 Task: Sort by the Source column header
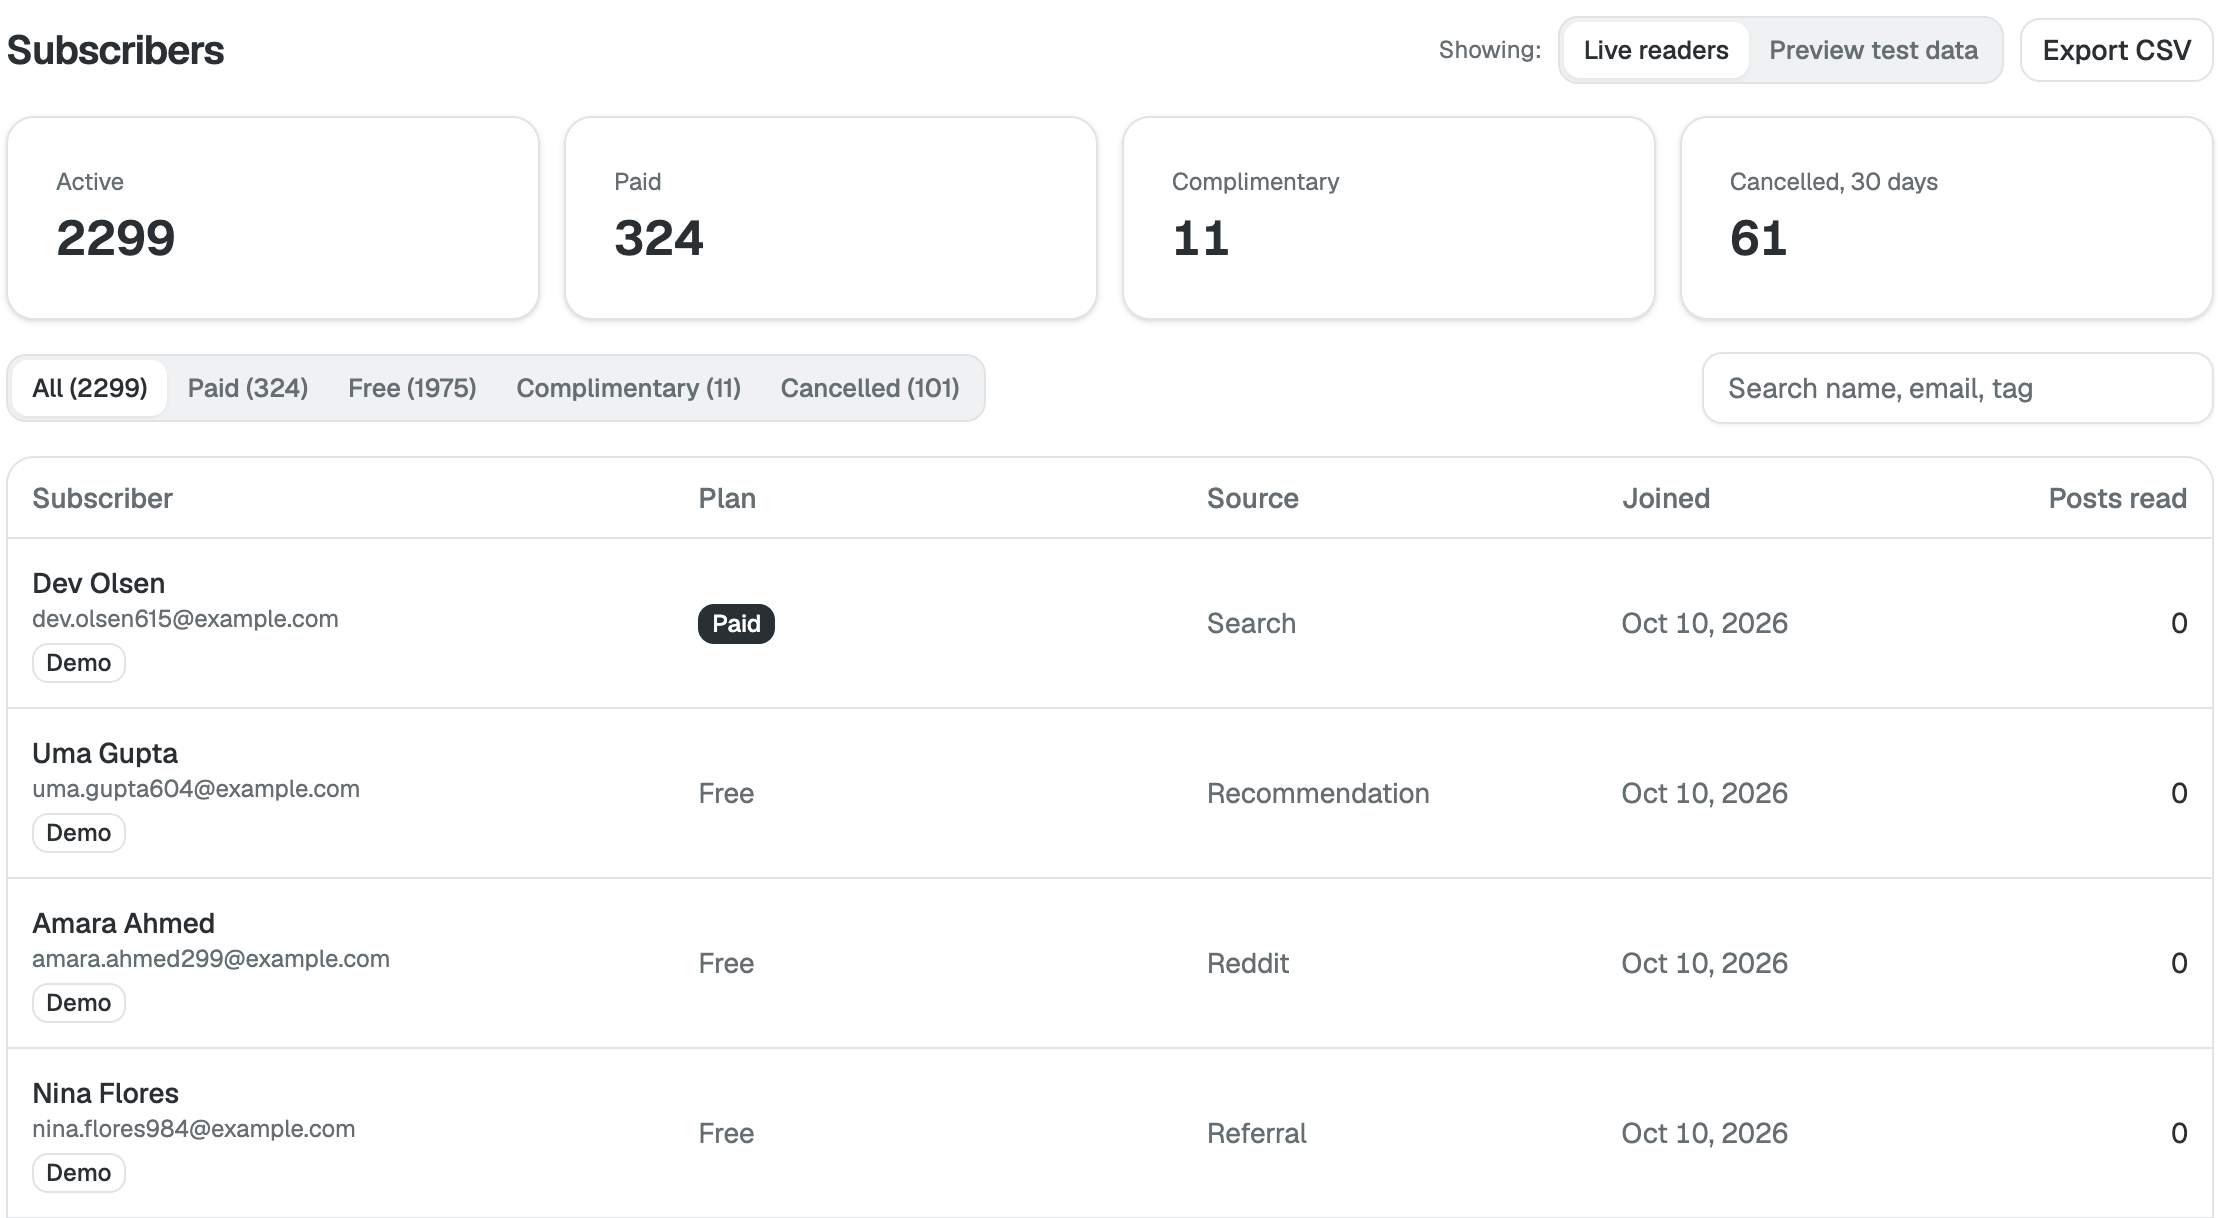click(x=1252, y=498)
